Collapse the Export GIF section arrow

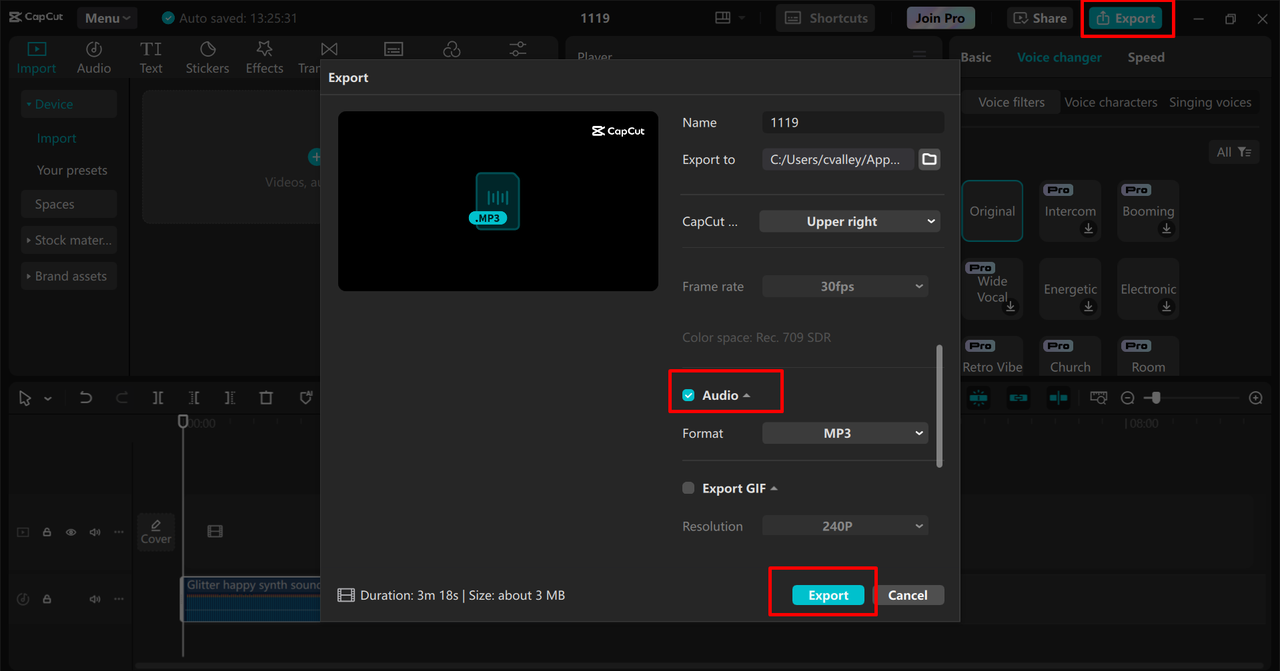[774, 489]
